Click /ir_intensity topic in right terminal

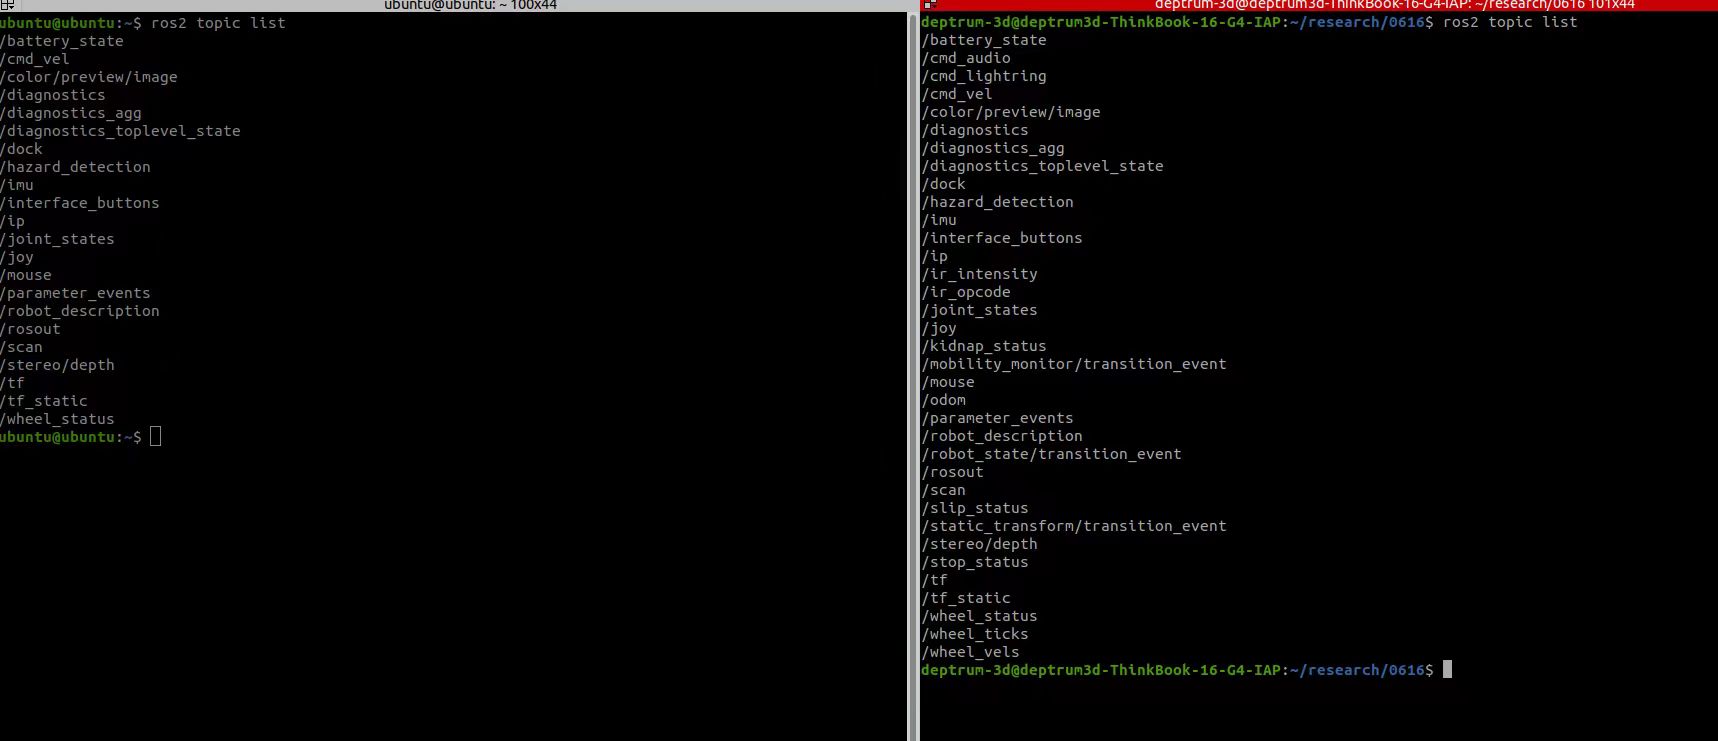(979, 274)
